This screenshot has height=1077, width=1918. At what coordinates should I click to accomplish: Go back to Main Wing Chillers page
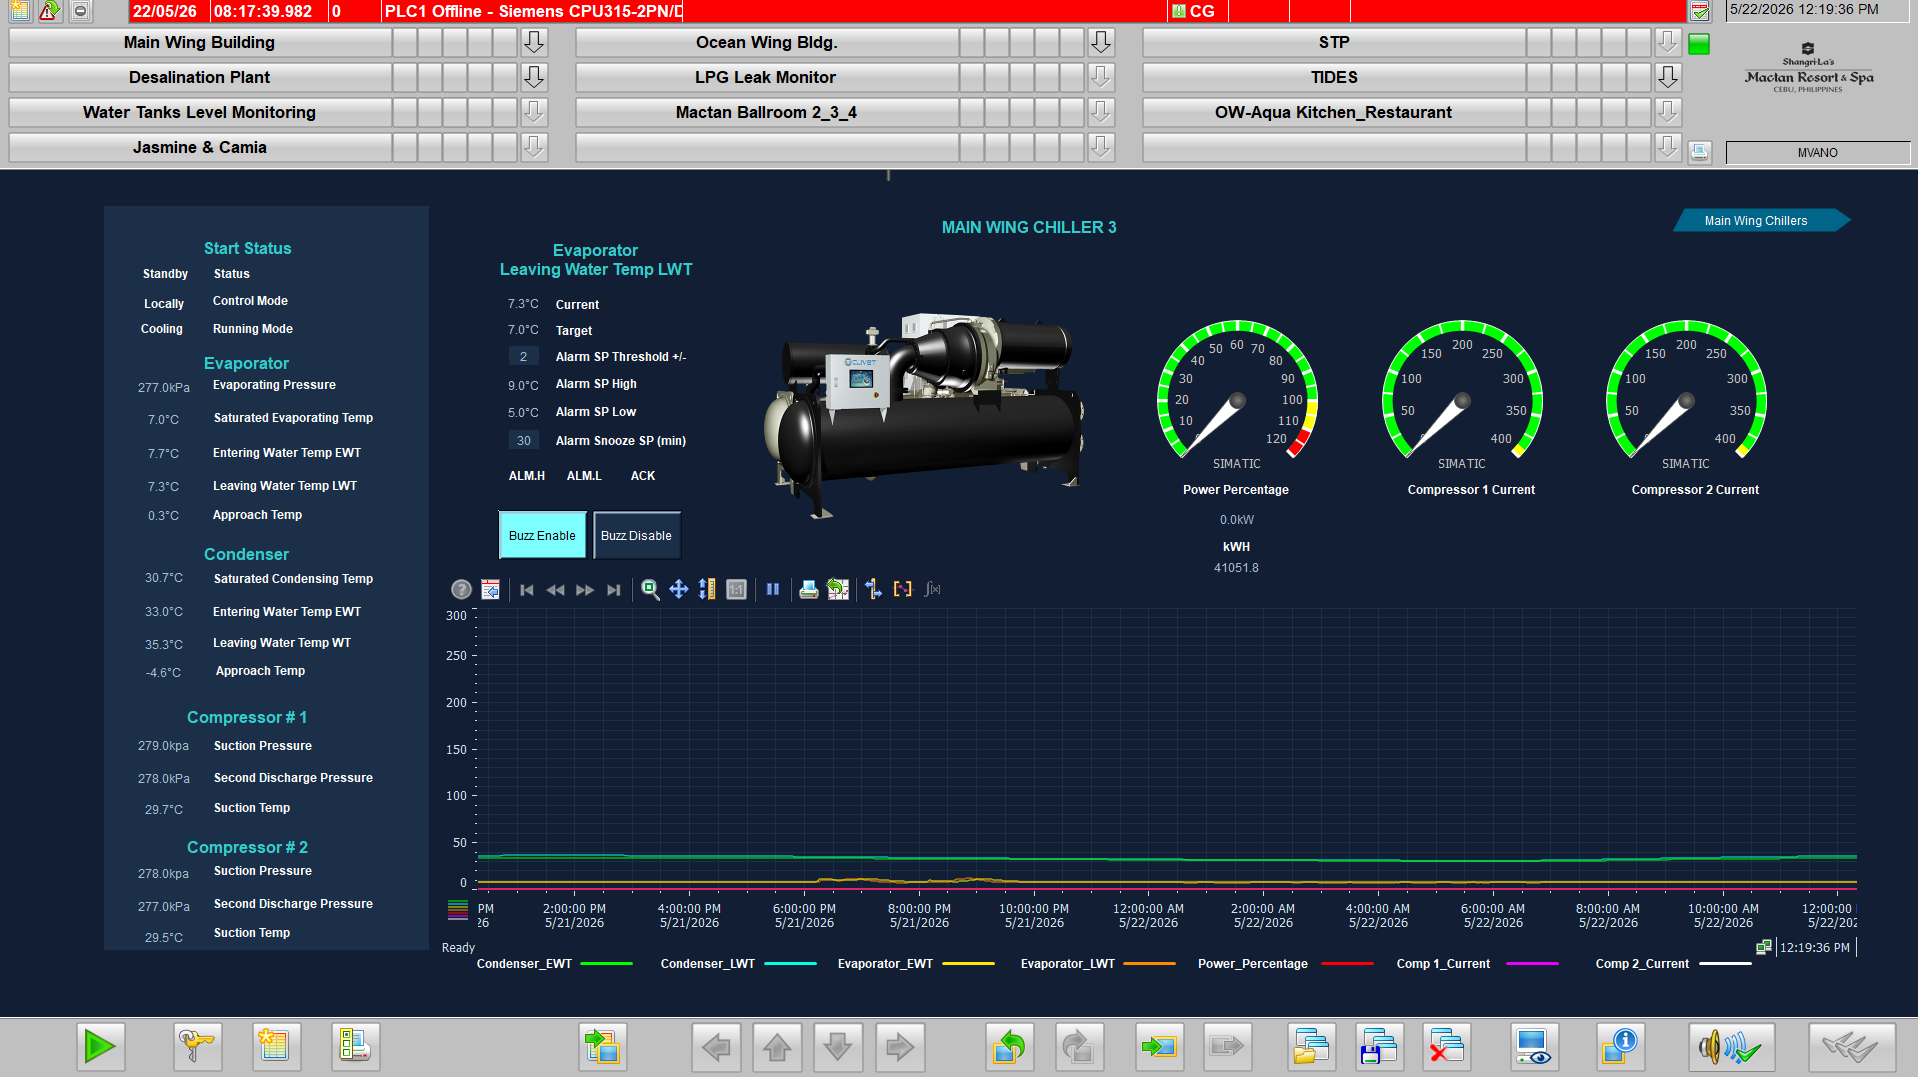tap(1760, 221)
